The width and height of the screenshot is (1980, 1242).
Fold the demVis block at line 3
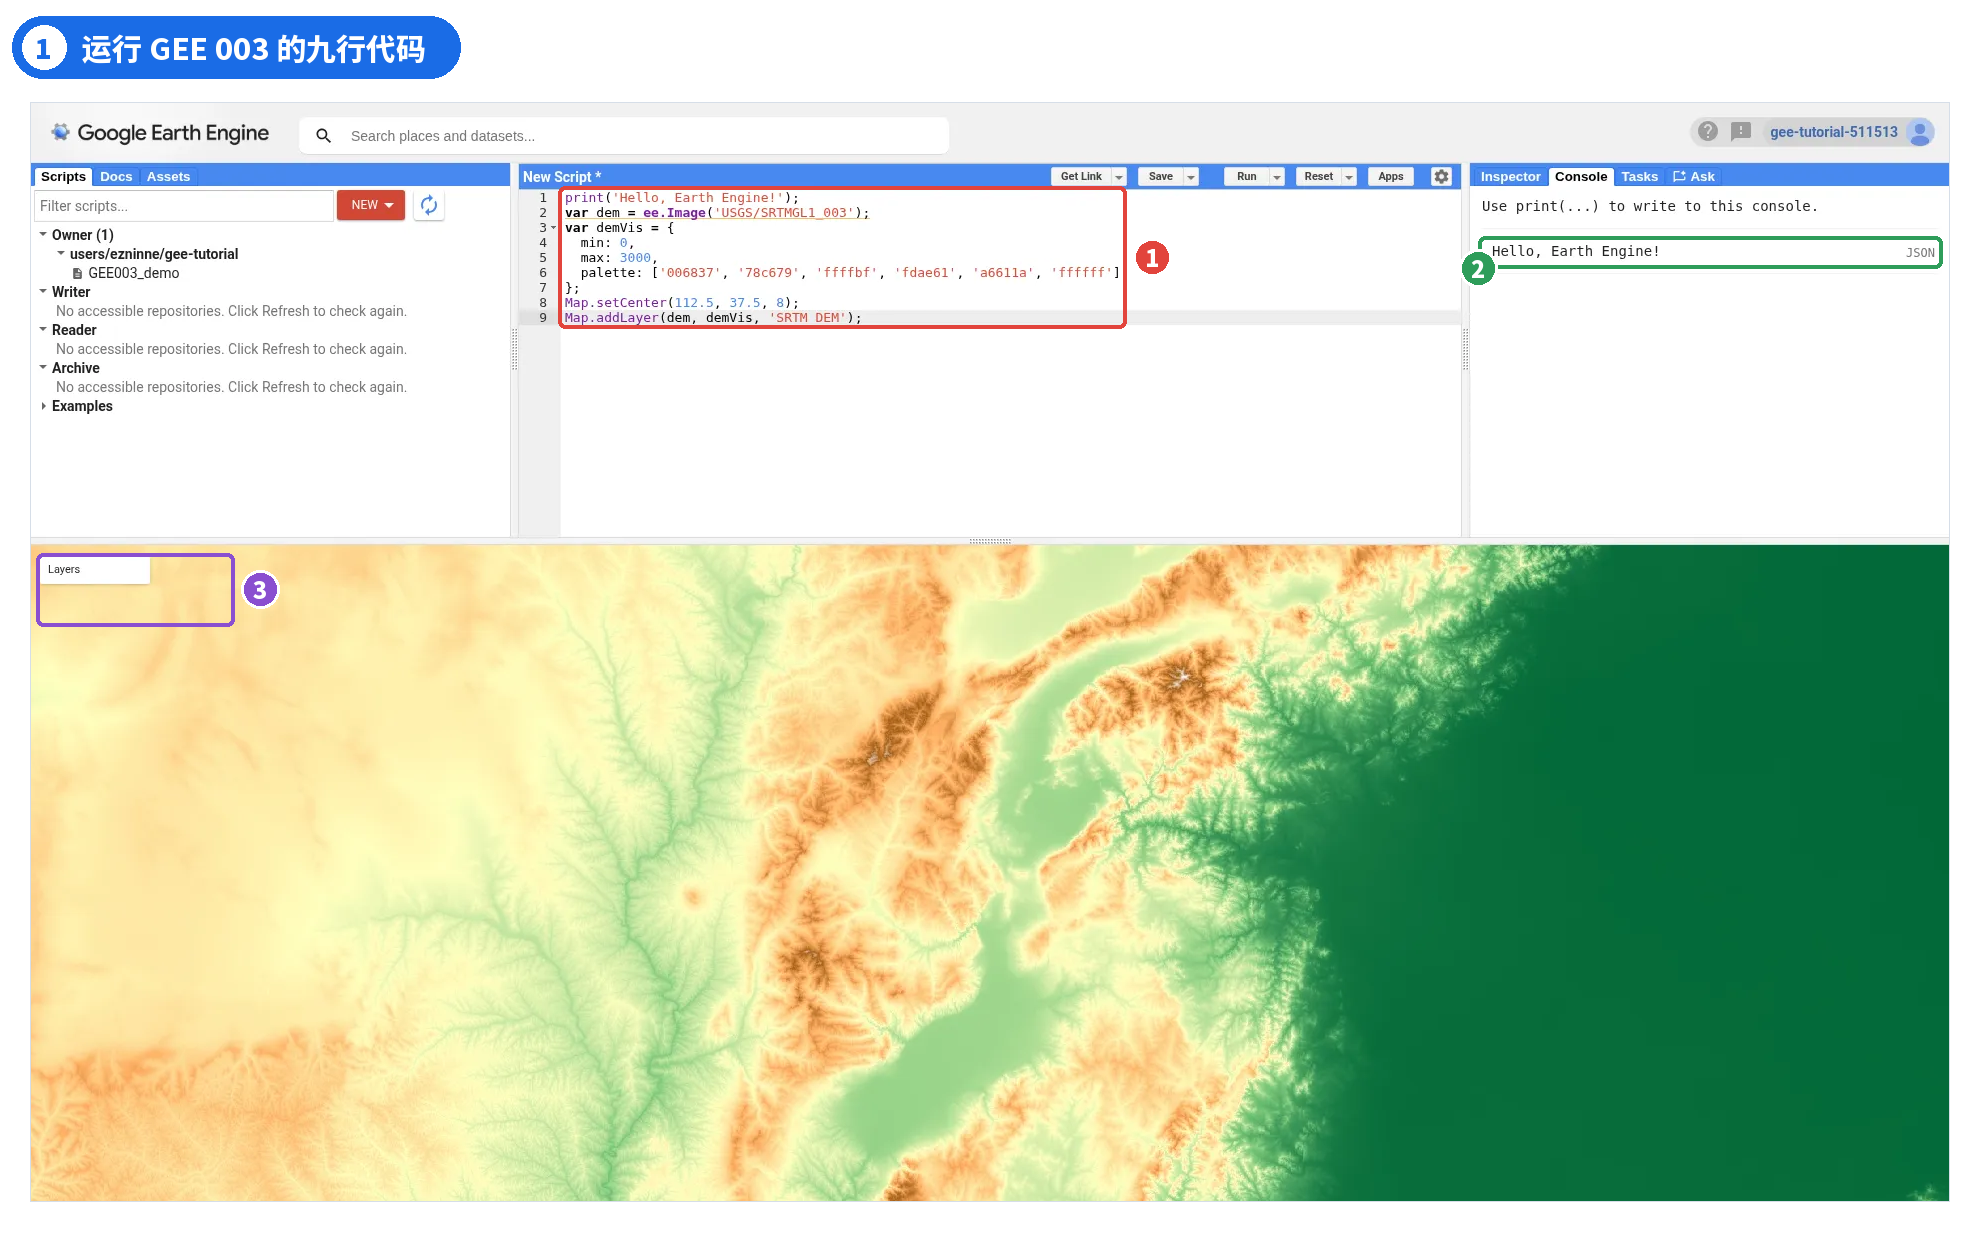coord(553,228)
